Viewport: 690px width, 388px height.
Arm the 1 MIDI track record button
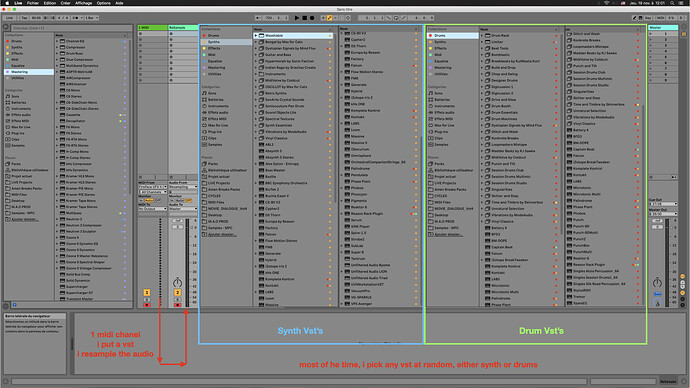pyautogui.click(x=147, y=305)
